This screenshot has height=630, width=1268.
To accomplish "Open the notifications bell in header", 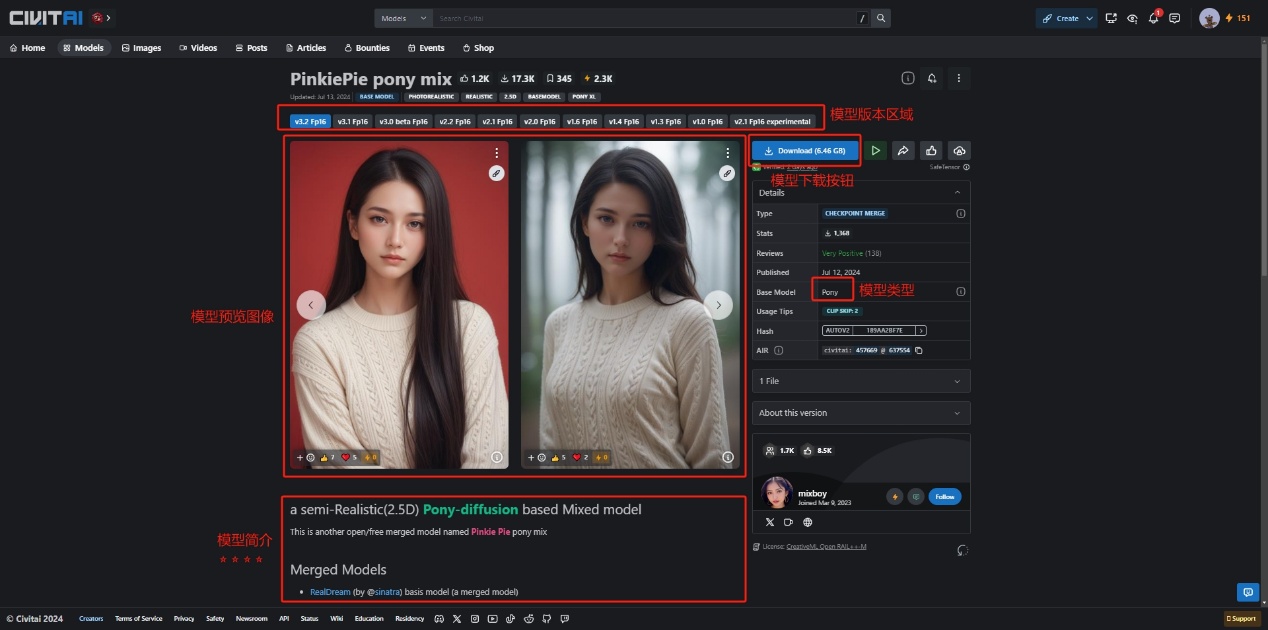I will [x=1153, y=18].
